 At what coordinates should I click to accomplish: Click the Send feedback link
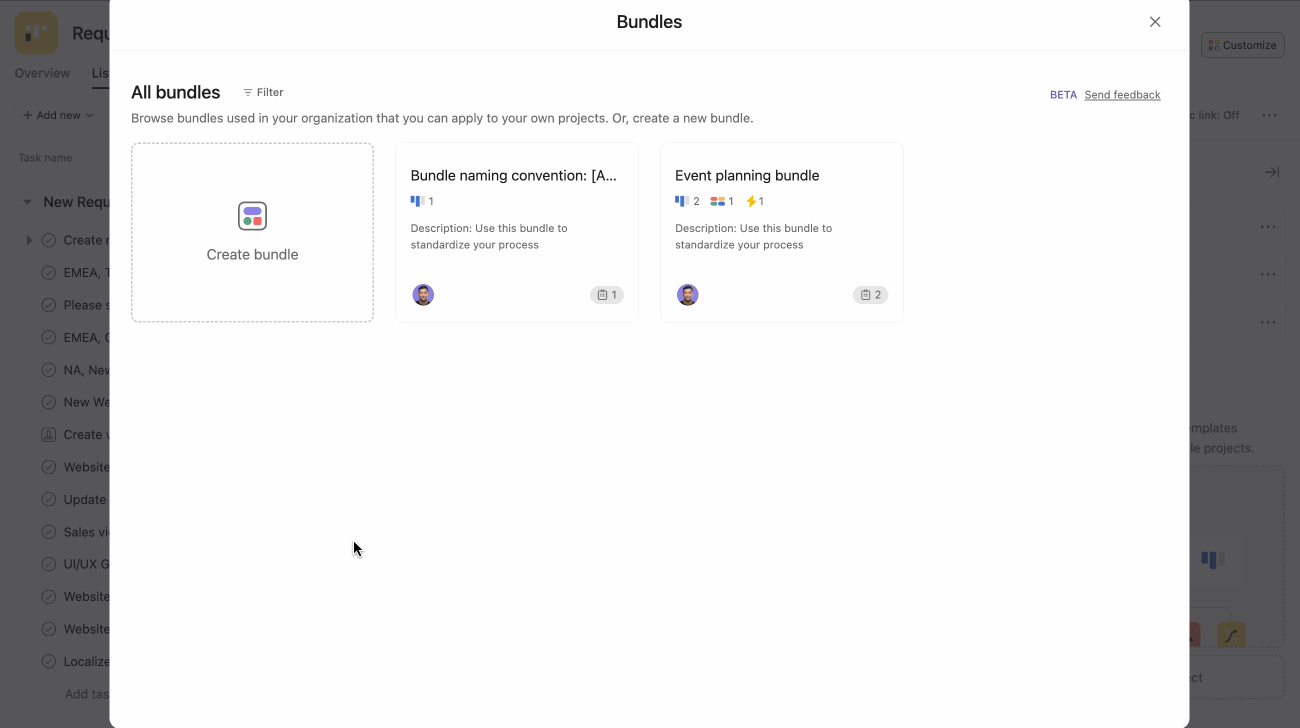pyautogui.click(x=1122, y=94)
